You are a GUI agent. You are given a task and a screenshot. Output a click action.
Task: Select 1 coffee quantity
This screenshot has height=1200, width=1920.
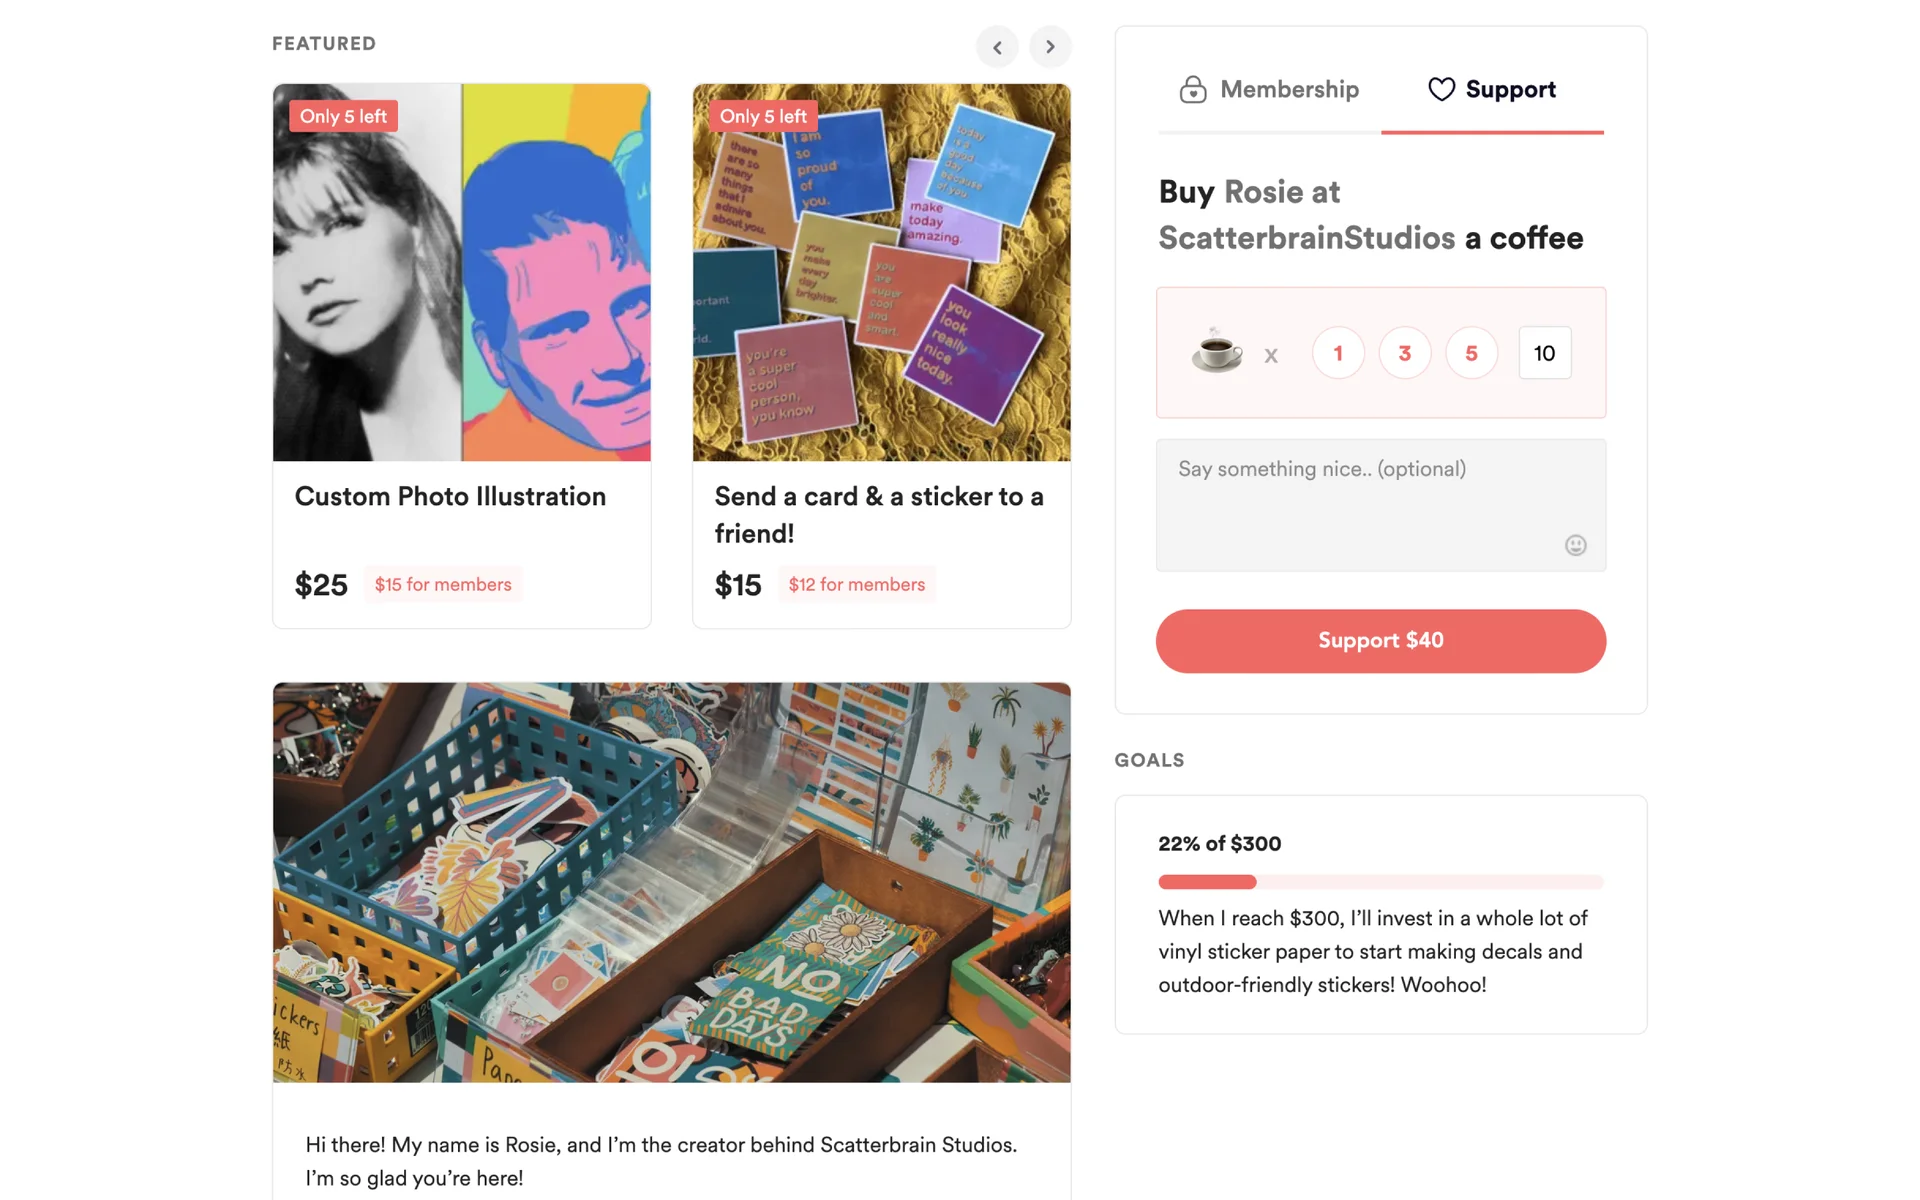(x=1338, y=353)
